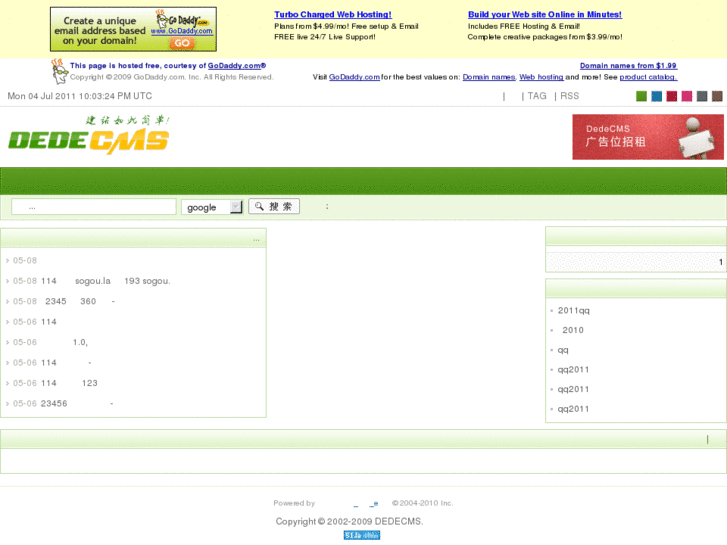Open the RSS feed link
Image resolution: width=727 pixels, height=545 pixels.
coord(569,96)
